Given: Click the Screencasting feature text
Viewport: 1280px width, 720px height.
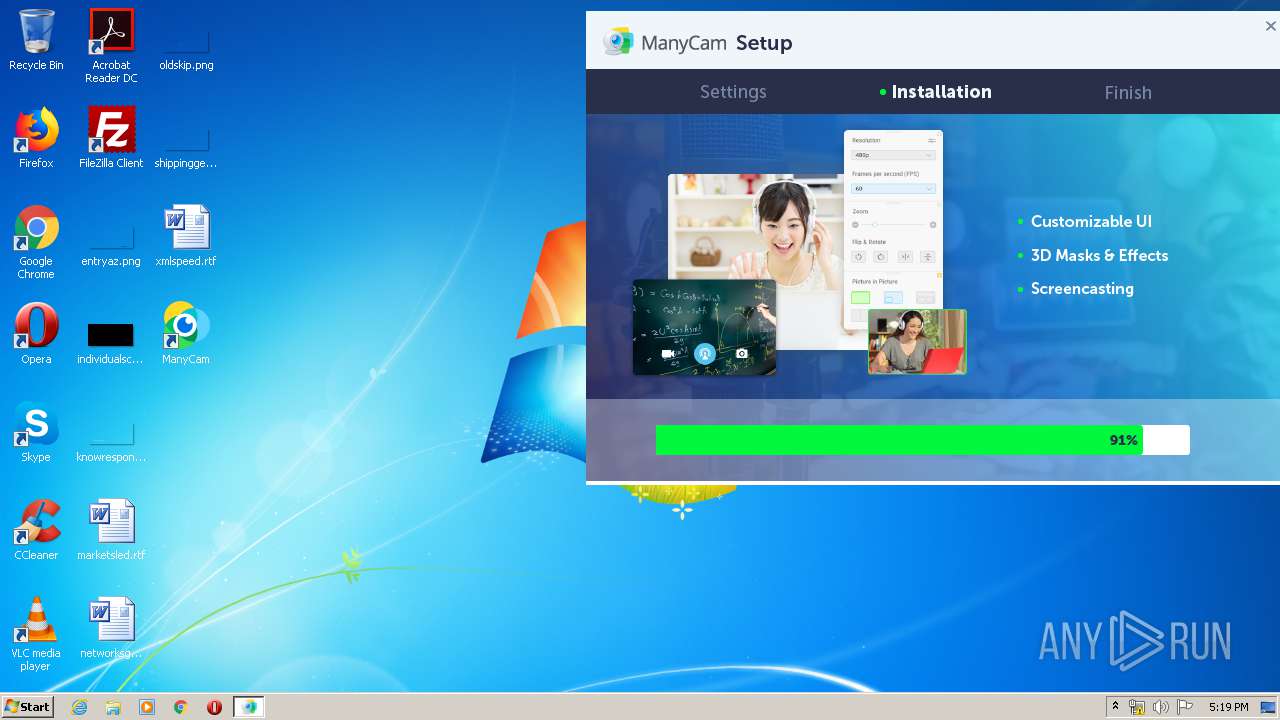Looking at the screenshot, I should pyautogui.click(x=1082, y=288).
